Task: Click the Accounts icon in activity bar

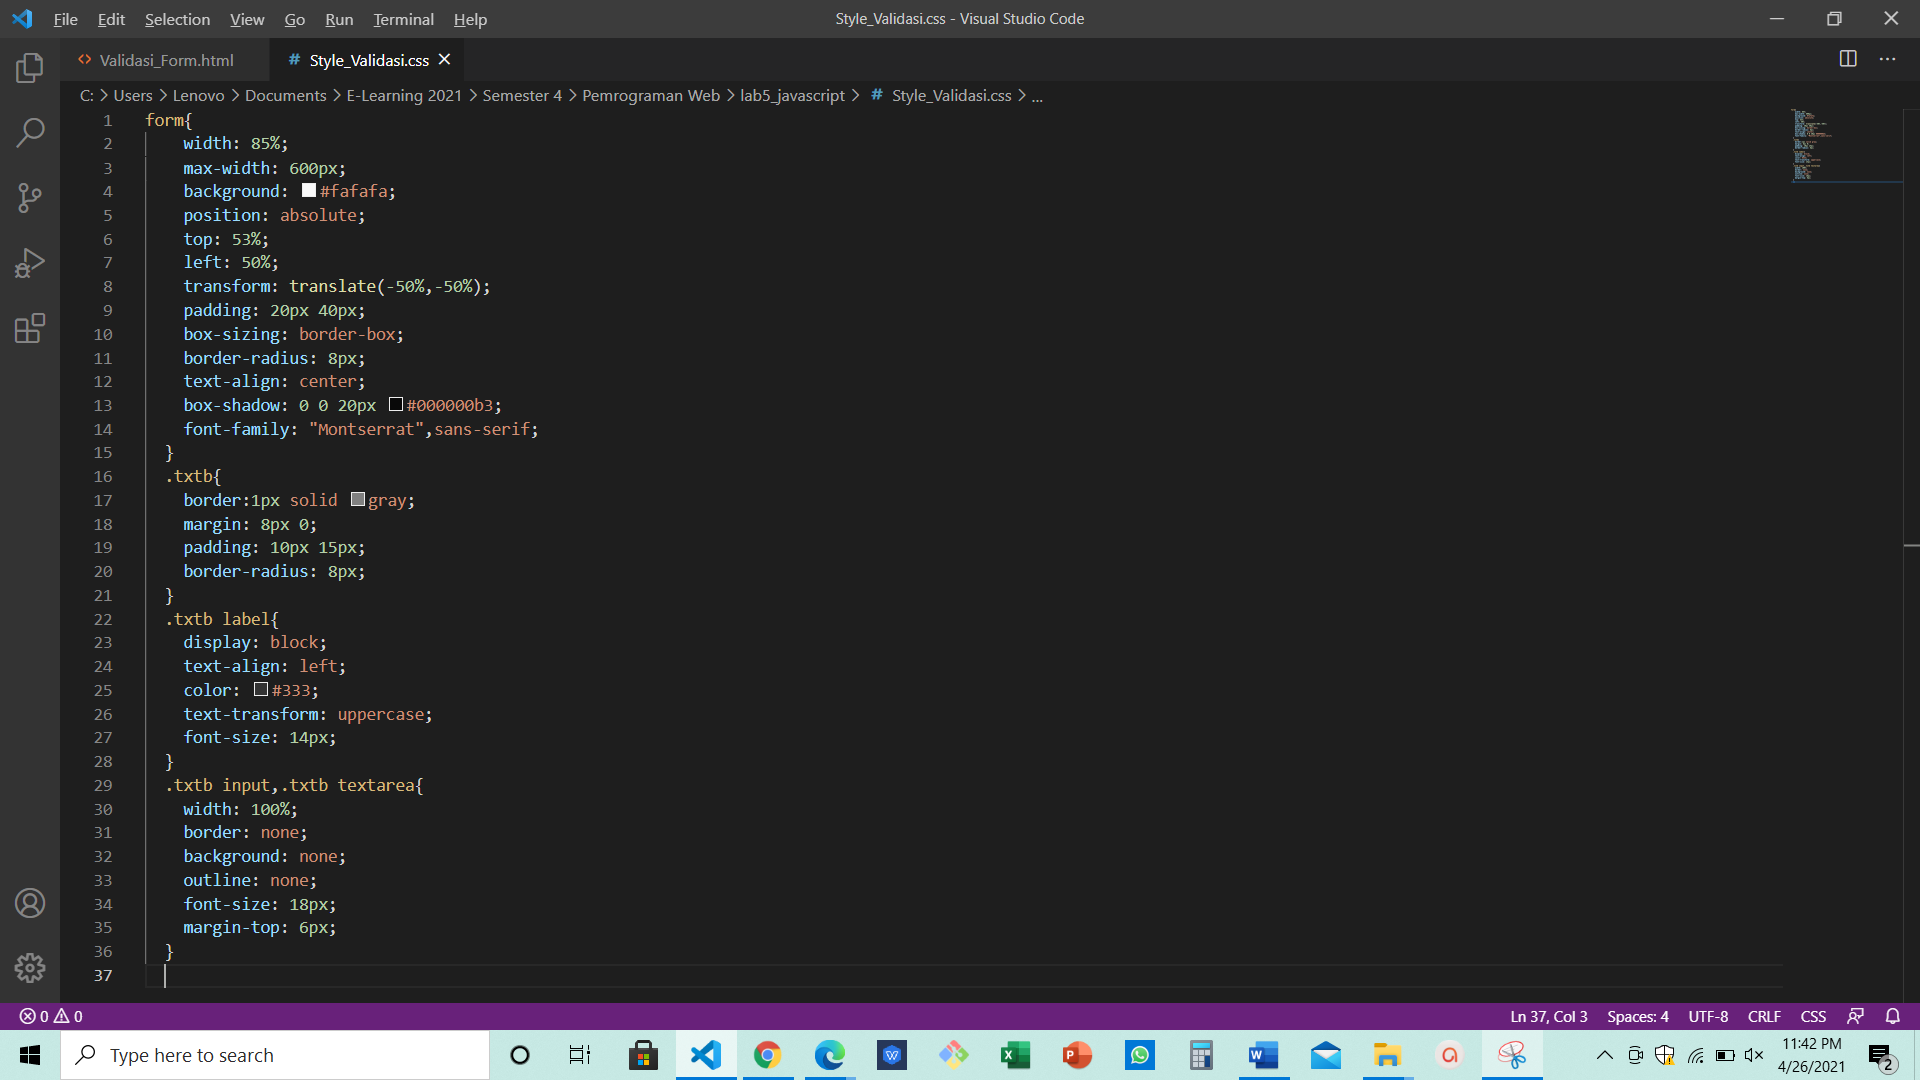Action: pos(29,903)
